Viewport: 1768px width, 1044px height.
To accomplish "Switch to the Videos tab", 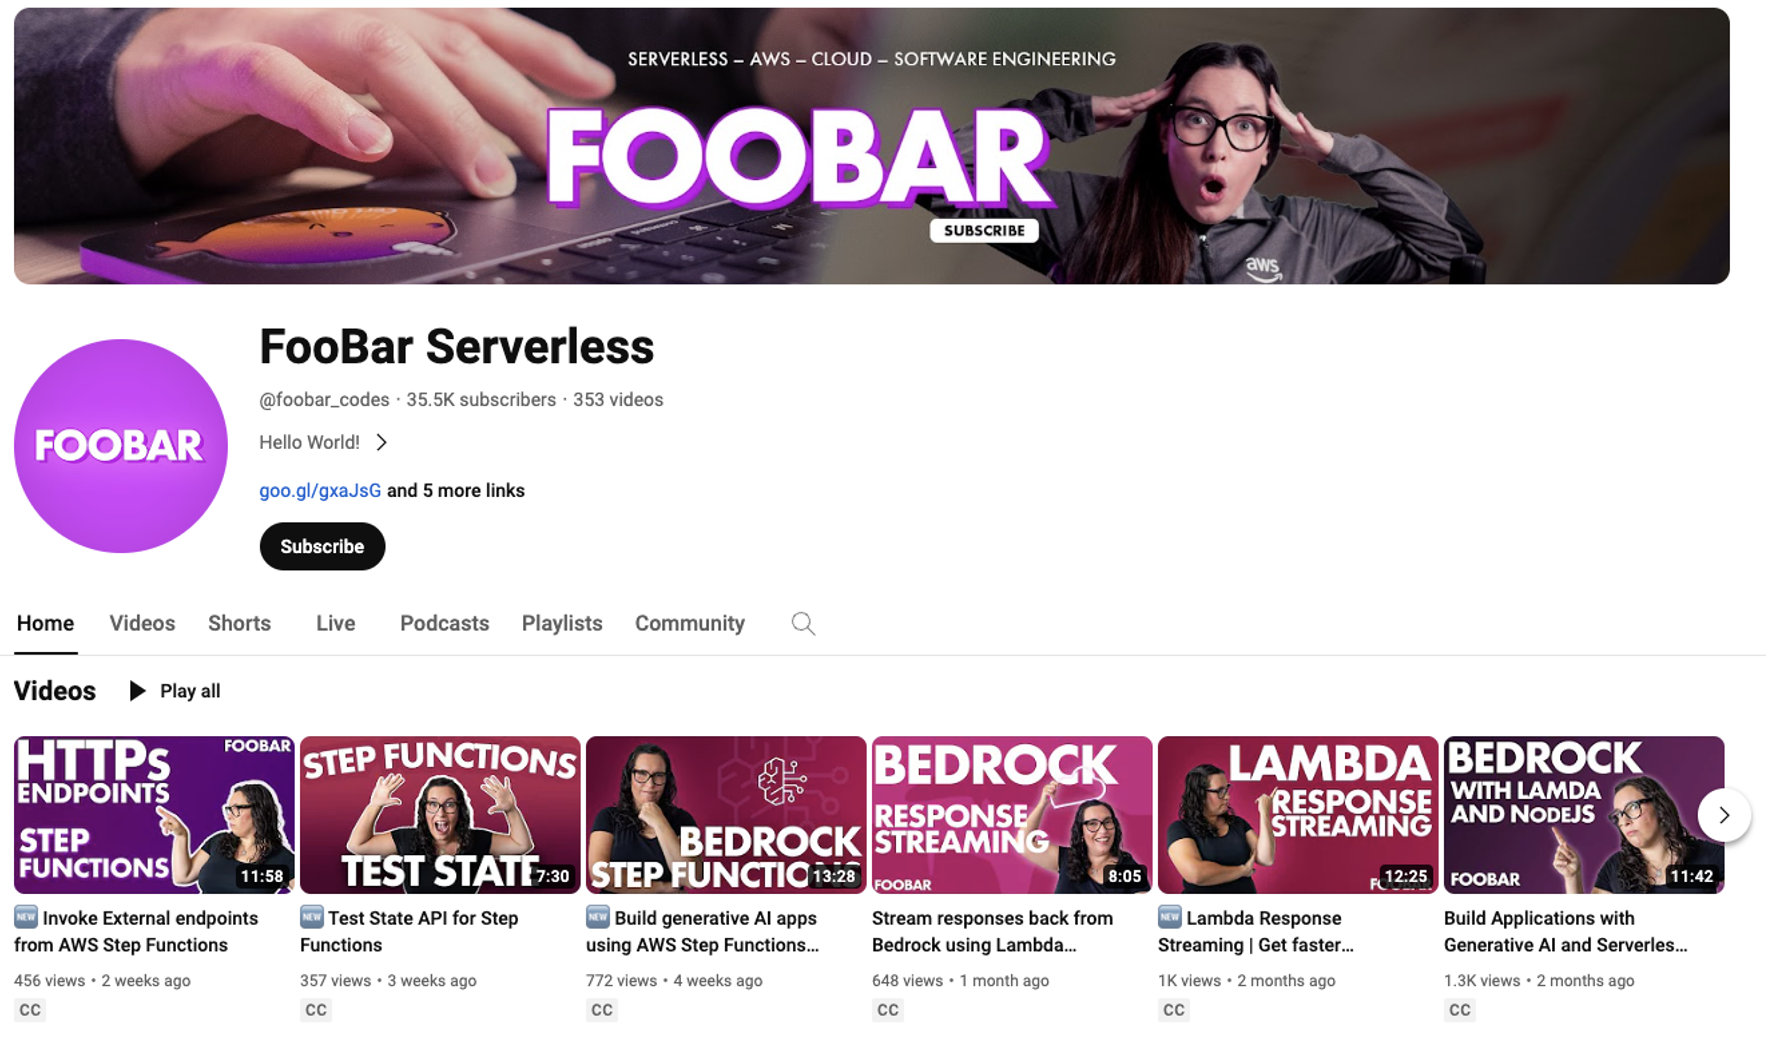I will 142,624.
